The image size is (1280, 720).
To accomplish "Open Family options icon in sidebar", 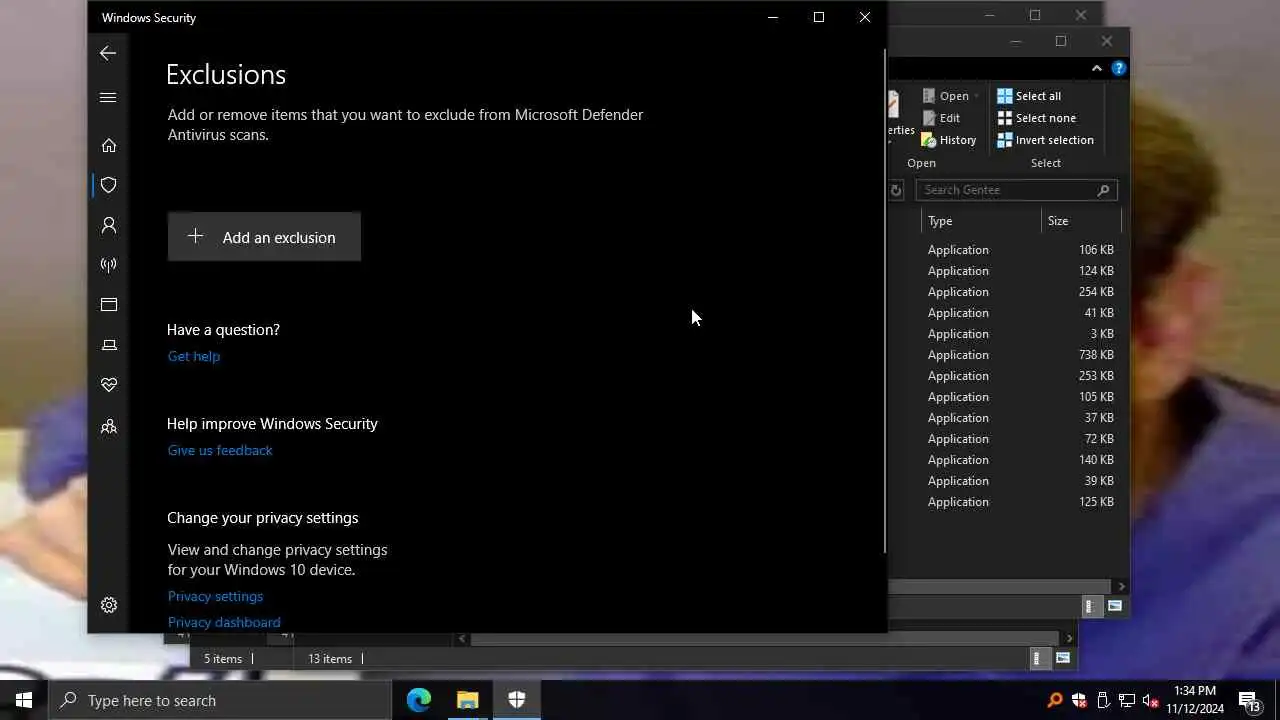I will (x=109, y=427).
